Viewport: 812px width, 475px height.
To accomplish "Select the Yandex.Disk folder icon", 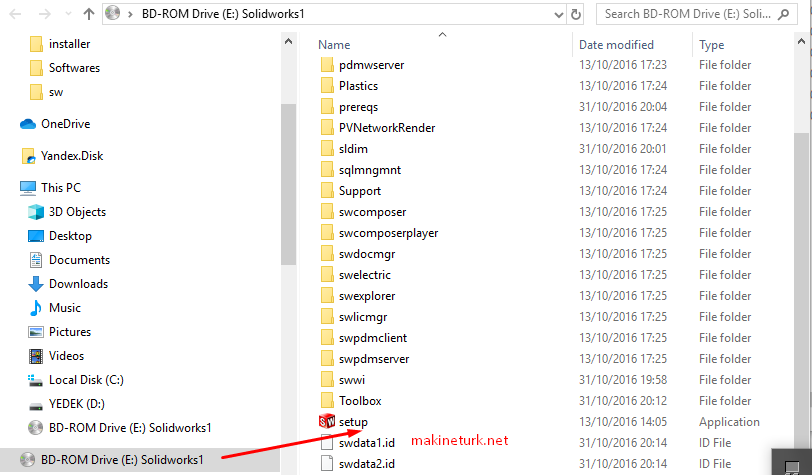I will tap(28, 156).
